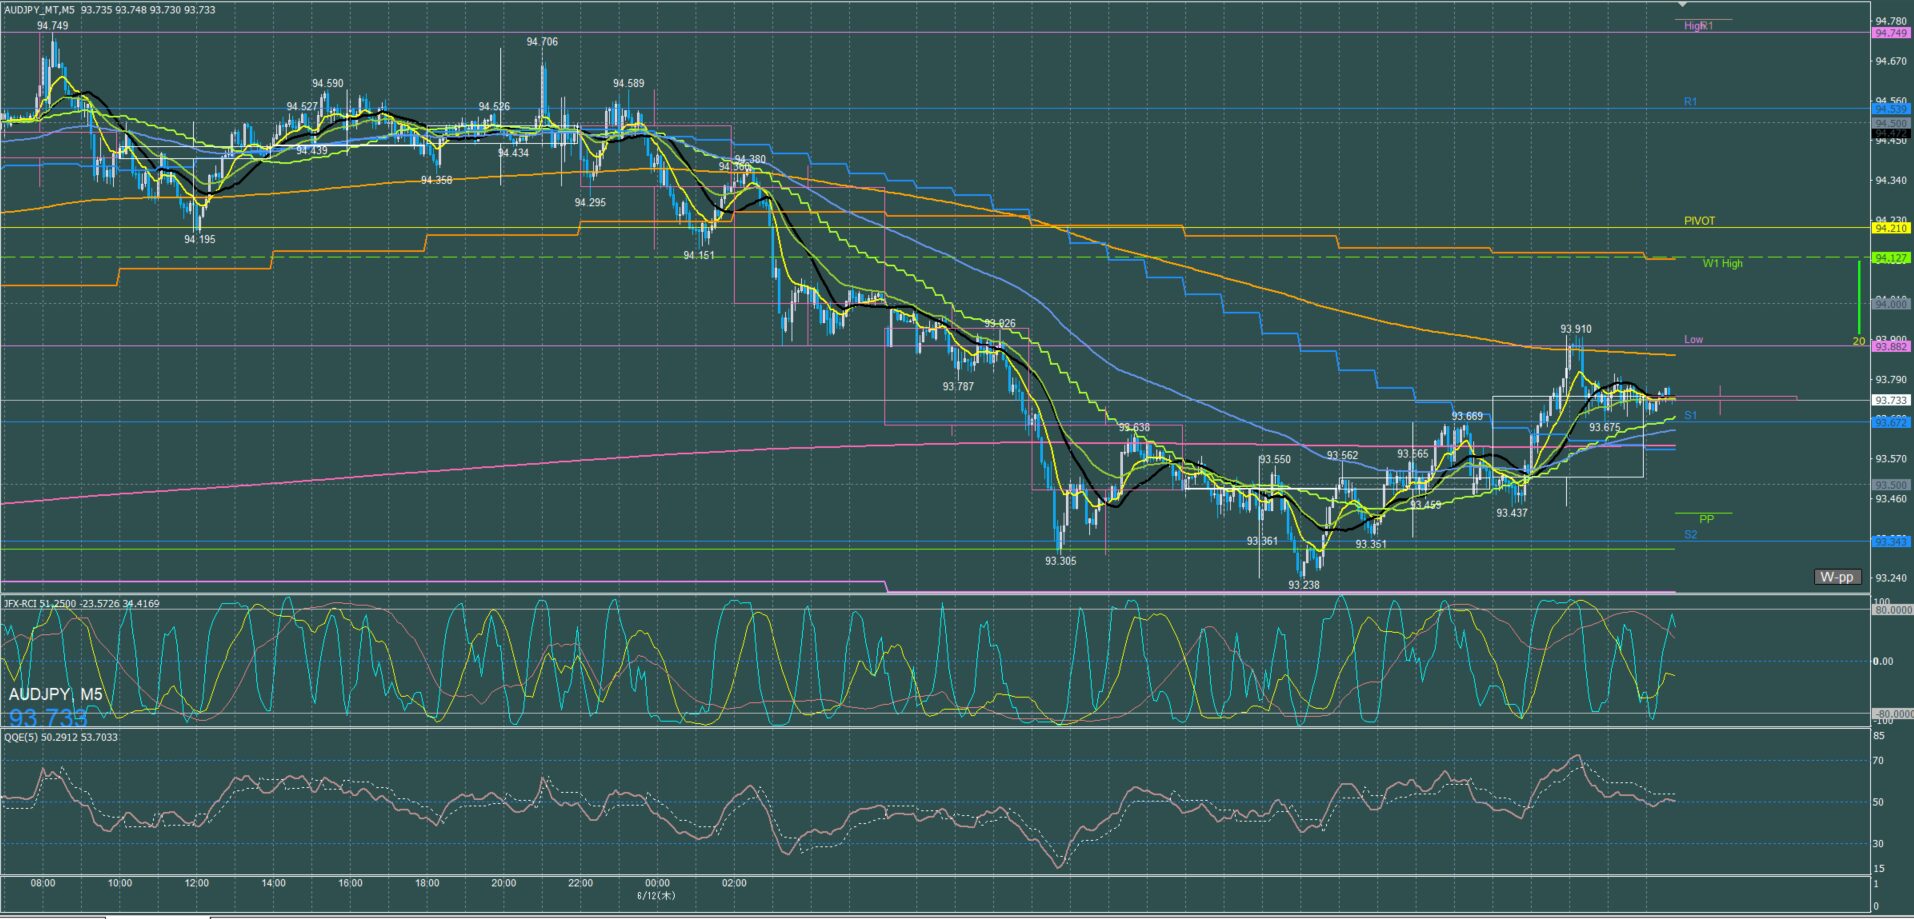Click the blue 93.343 price tag
Viewport: 1914px width, 919px height.
pos(1890,541)
